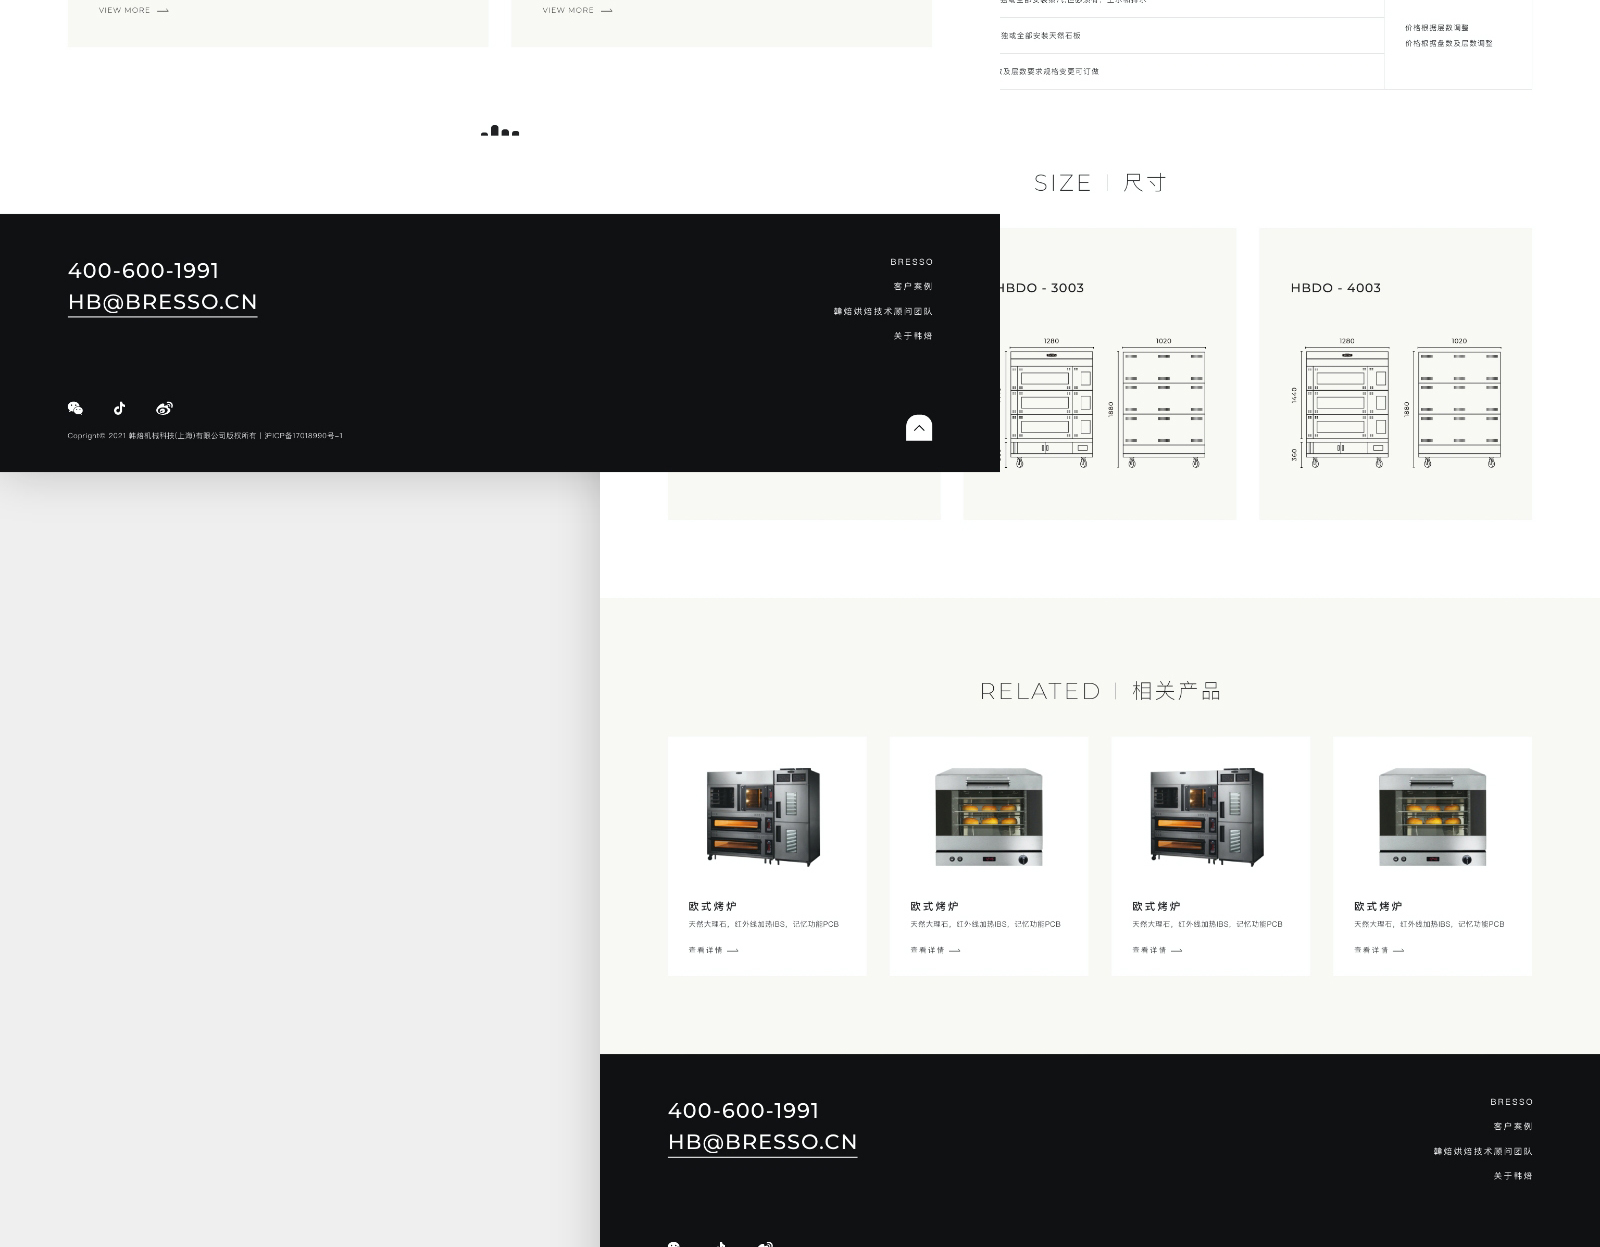Select 关于韩焙 in the upper footer menu
Viewport: 1600px width, 1247px height.
[912, 336]
